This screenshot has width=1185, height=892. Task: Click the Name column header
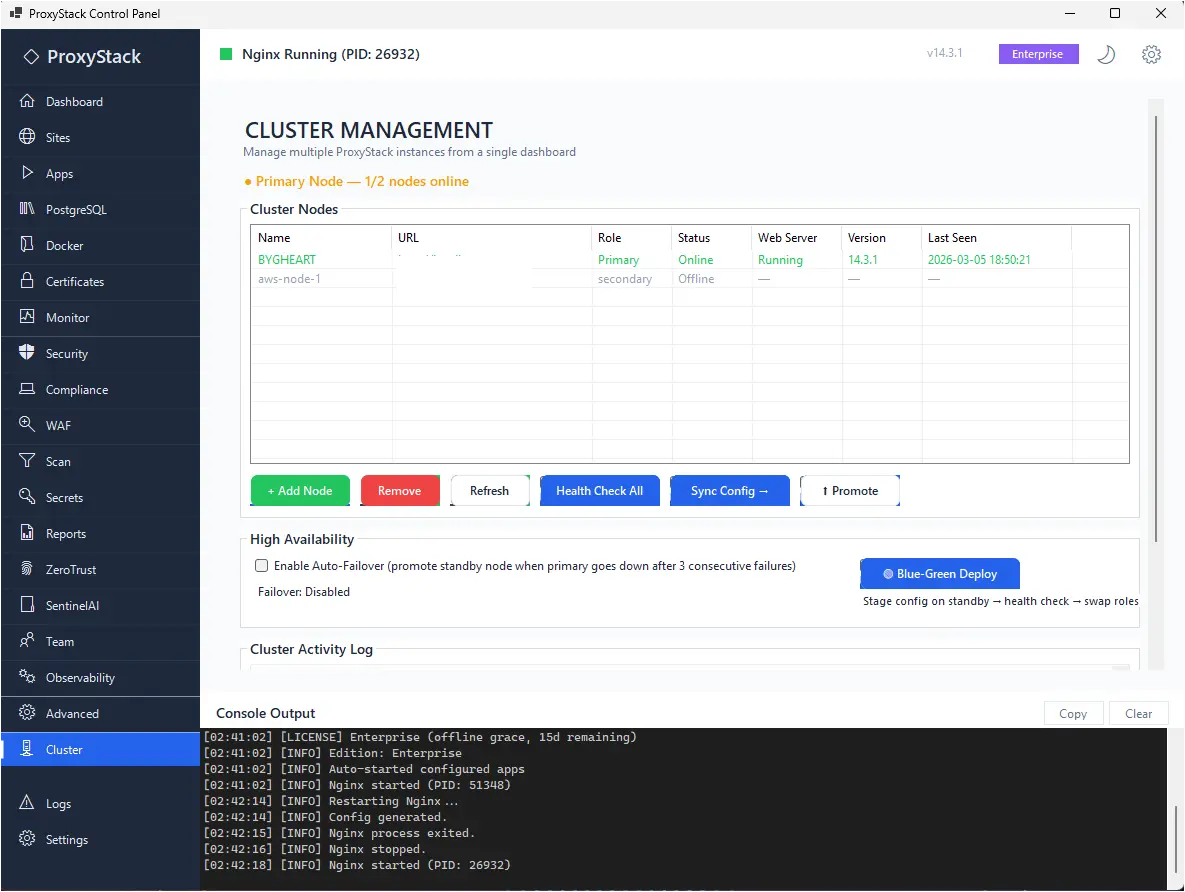[321, 237]
